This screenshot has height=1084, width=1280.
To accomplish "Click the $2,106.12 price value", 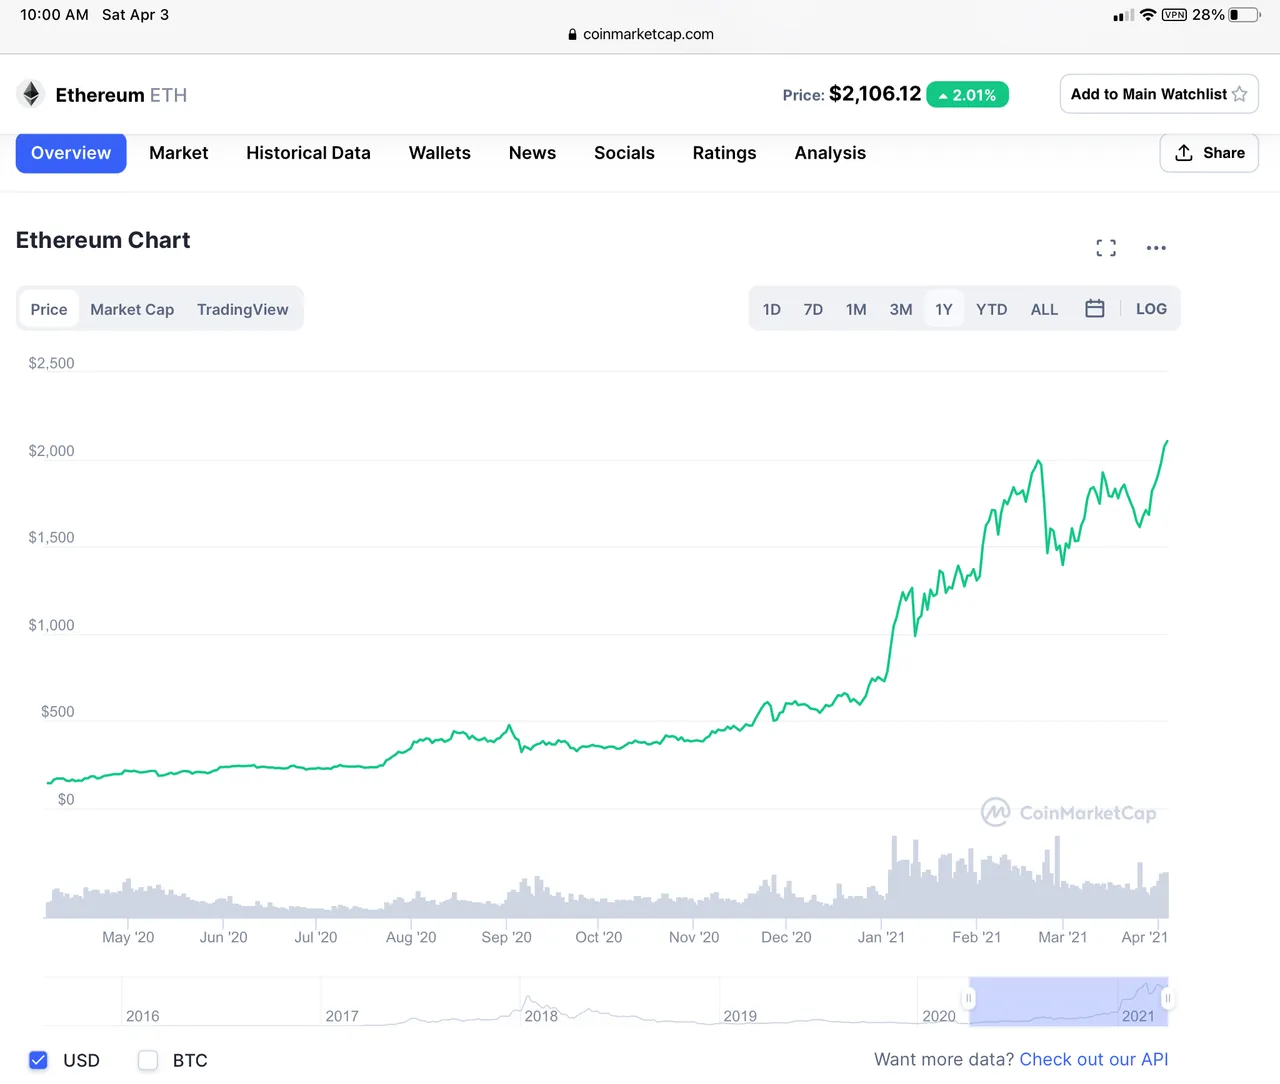I will point(875,94).
